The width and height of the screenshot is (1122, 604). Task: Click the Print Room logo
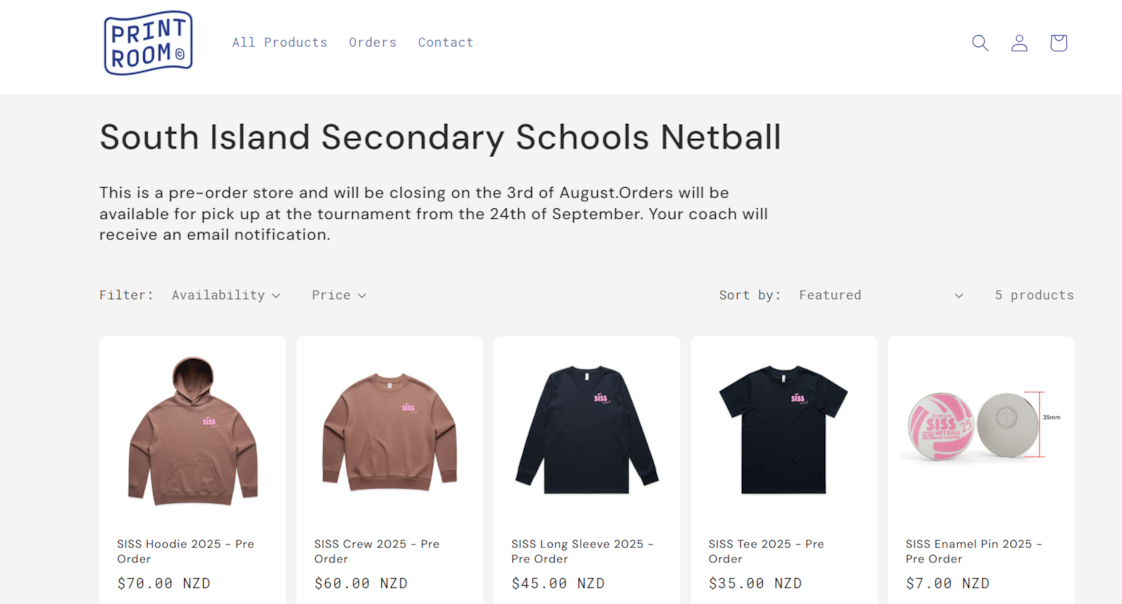(x=148, y=43)
